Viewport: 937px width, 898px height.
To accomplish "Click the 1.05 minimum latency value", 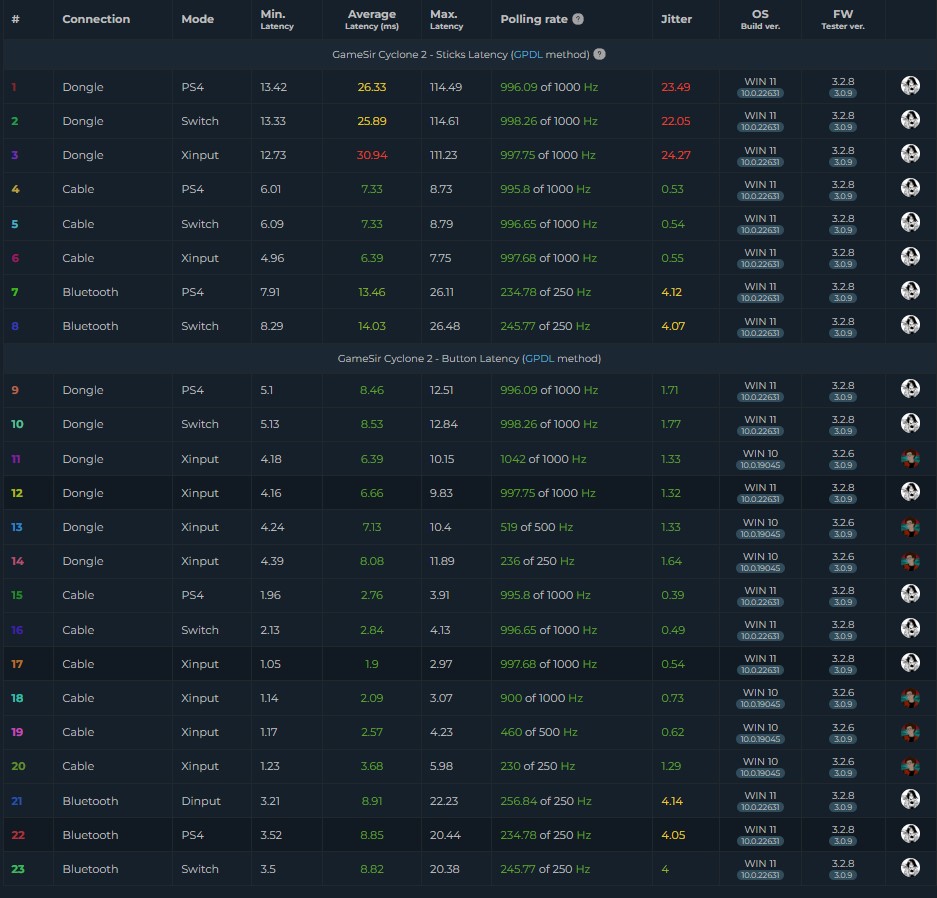I will [270, 664].
